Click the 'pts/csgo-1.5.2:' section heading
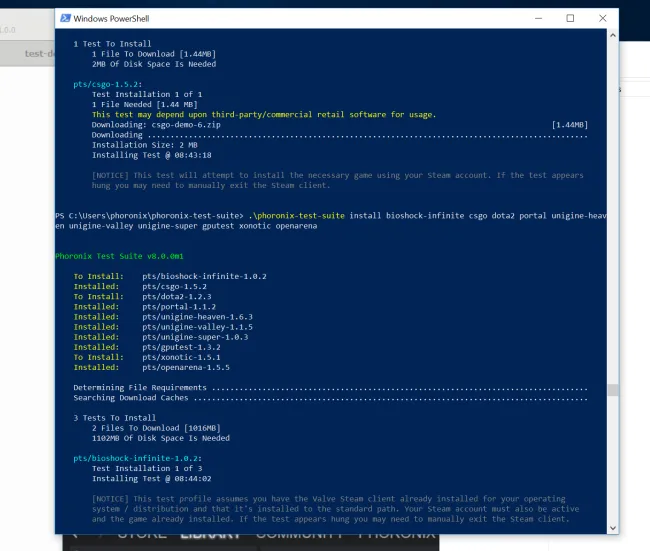This screenshot has width=650, height=551. tap(107, 84)
